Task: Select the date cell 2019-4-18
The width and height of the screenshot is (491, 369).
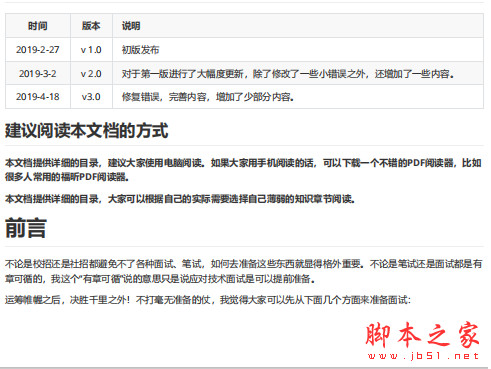Action: (x=38, y=97)
